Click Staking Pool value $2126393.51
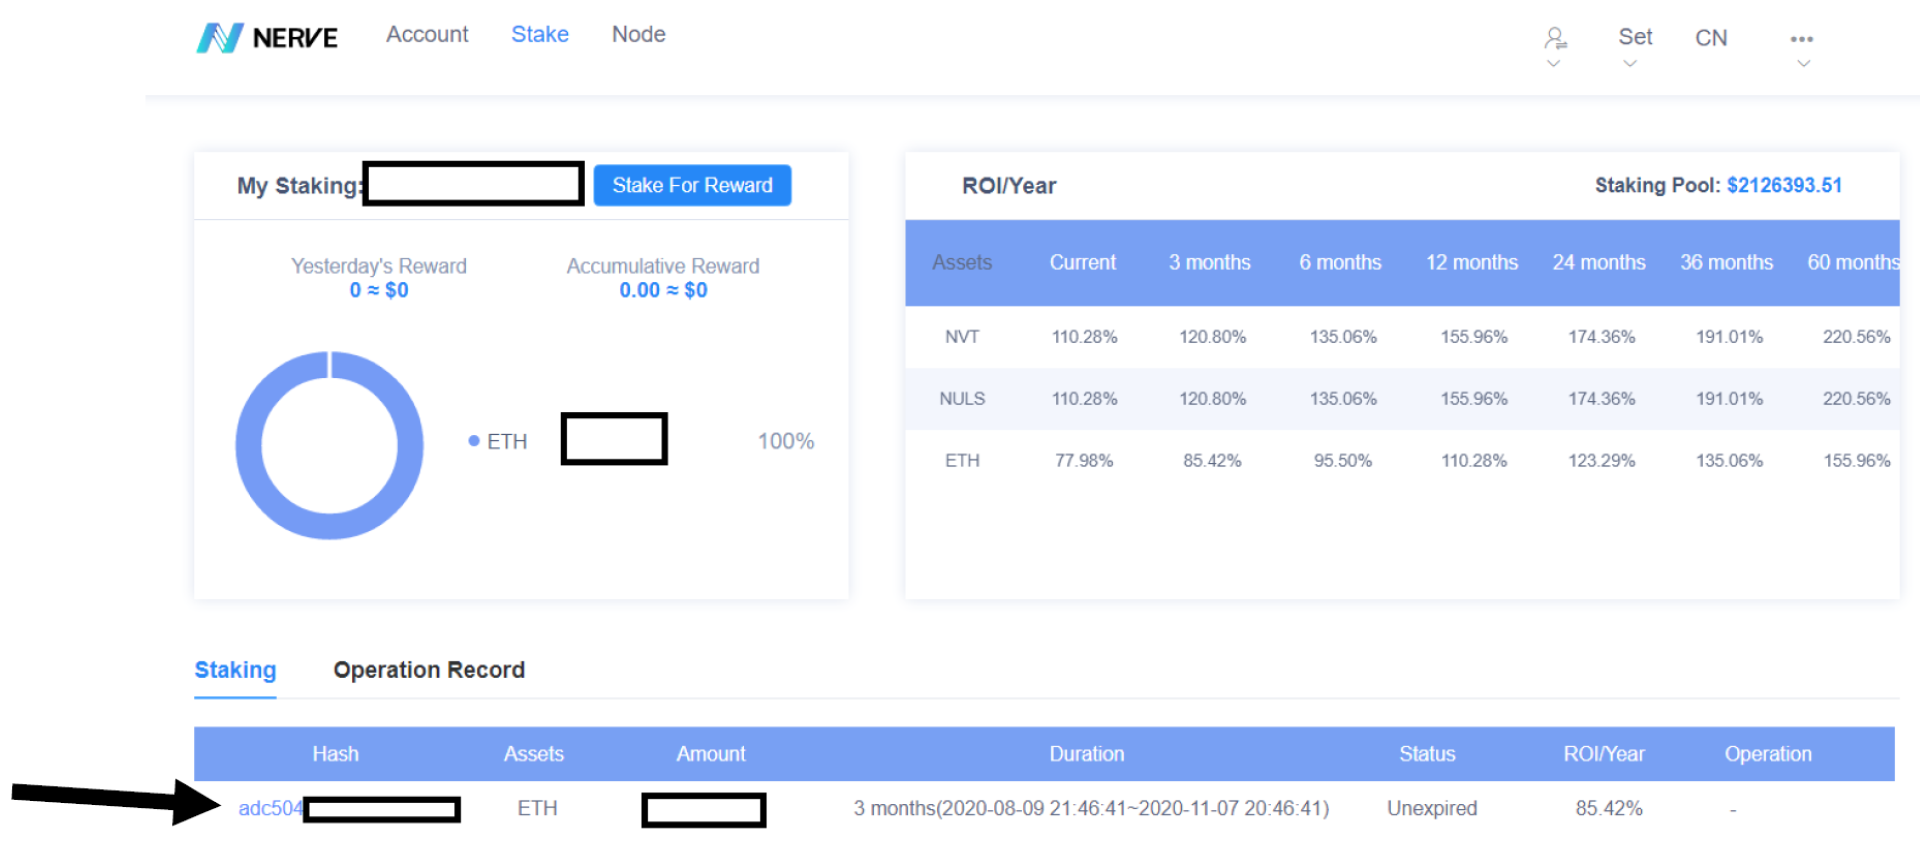1920x862 pixels. (x=1784, y=185)
